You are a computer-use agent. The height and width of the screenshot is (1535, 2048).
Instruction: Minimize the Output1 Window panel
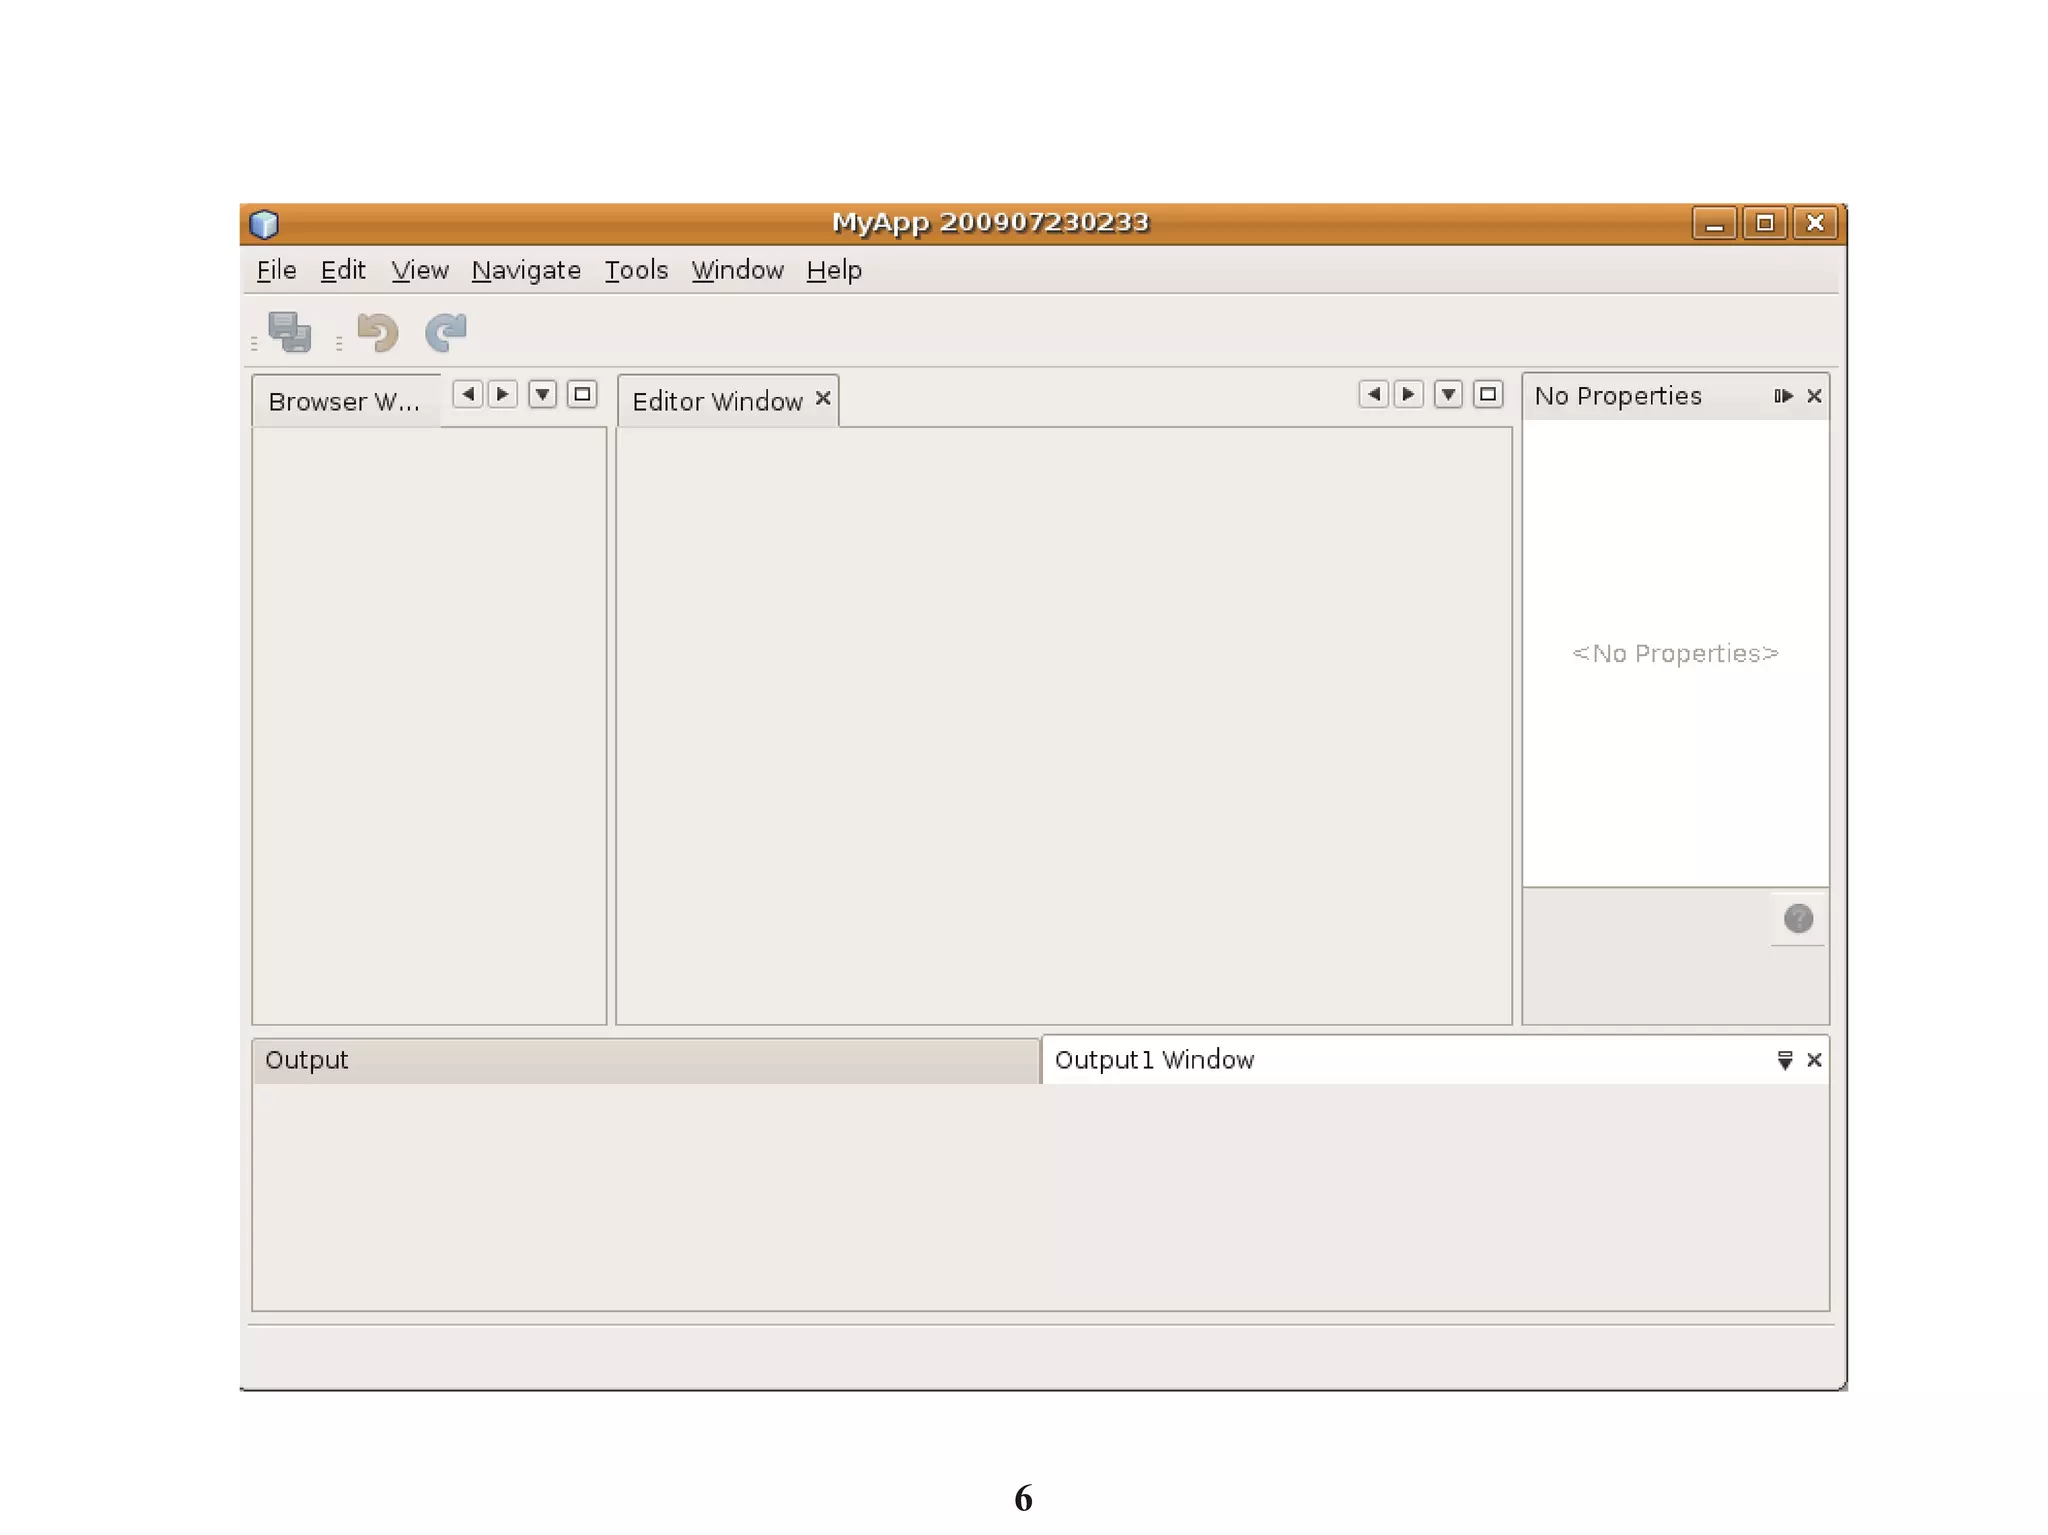[x=1784, y=1060]
